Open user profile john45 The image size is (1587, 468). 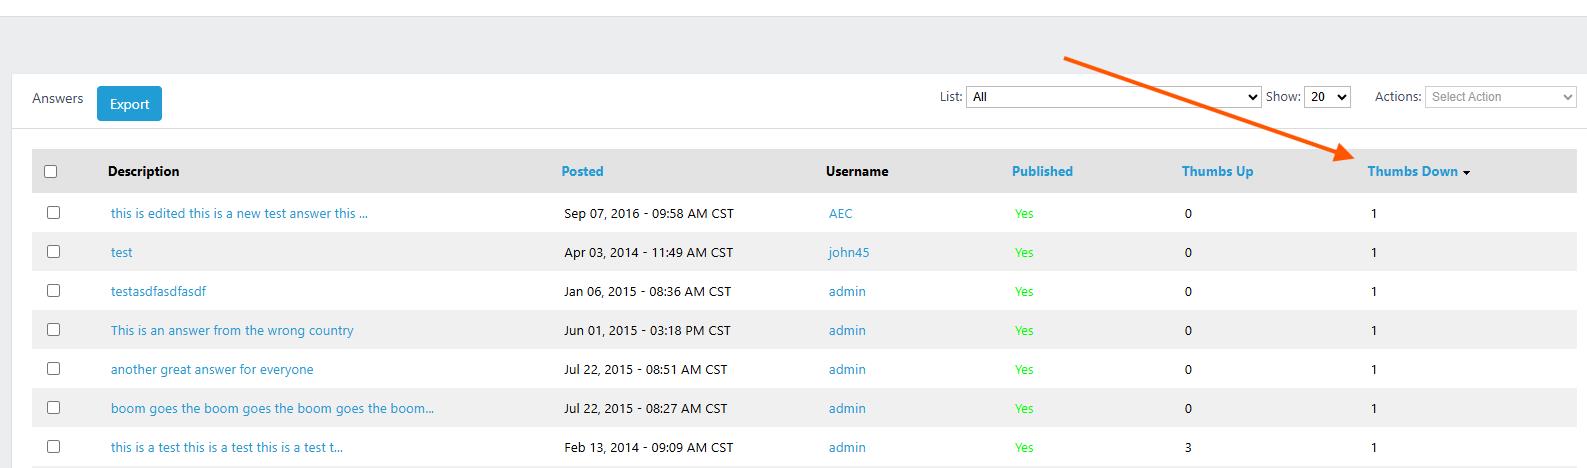[x=848, y=253]
